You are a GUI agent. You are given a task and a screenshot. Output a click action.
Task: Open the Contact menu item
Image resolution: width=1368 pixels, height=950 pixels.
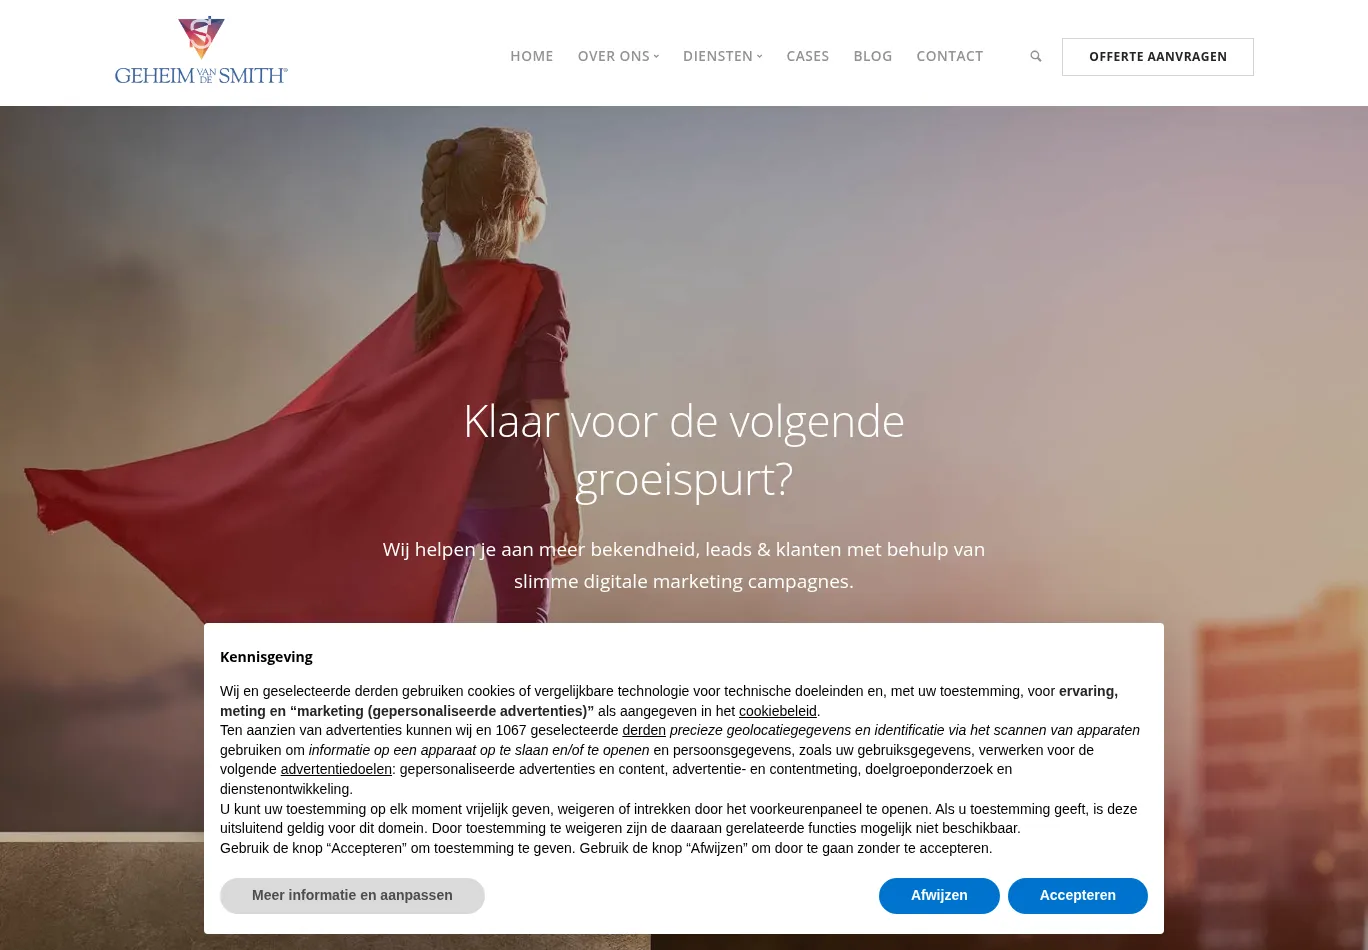[x=950, y=56]
